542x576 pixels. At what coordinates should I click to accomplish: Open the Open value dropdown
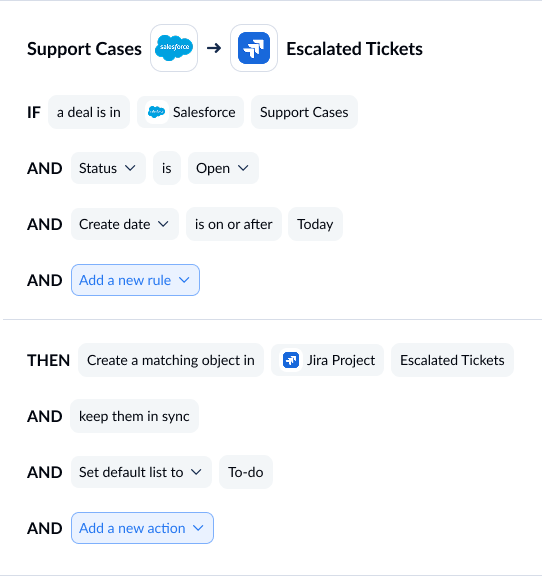tap(223, 168)
